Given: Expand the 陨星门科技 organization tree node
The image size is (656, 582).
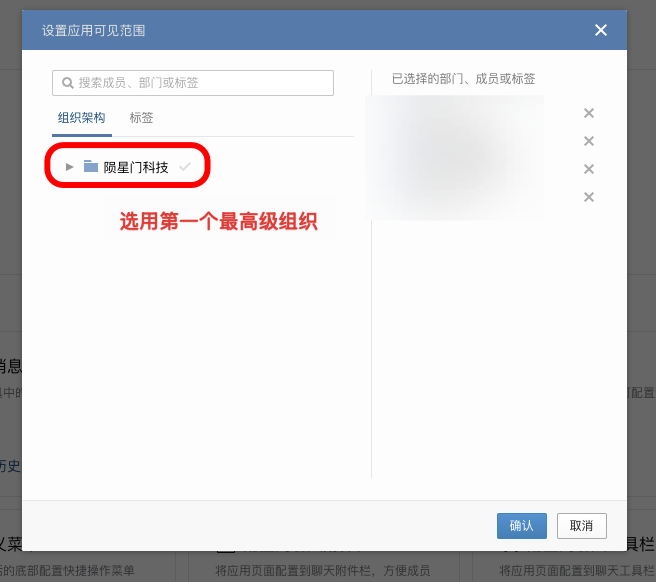Looking at the screenshot, I should point(69,167).
